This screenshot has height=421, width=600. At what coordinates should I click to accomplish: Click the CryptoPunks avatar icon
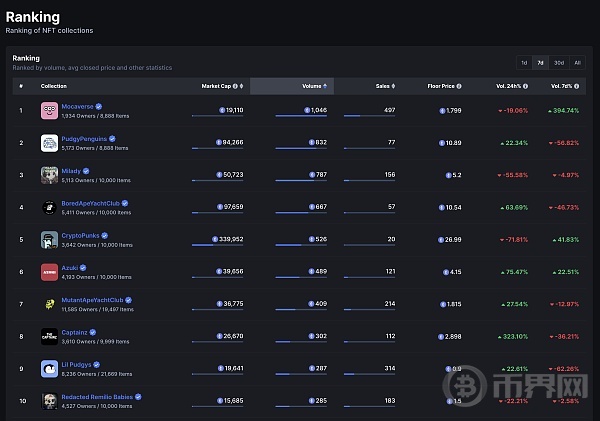[x=49, y=240]
